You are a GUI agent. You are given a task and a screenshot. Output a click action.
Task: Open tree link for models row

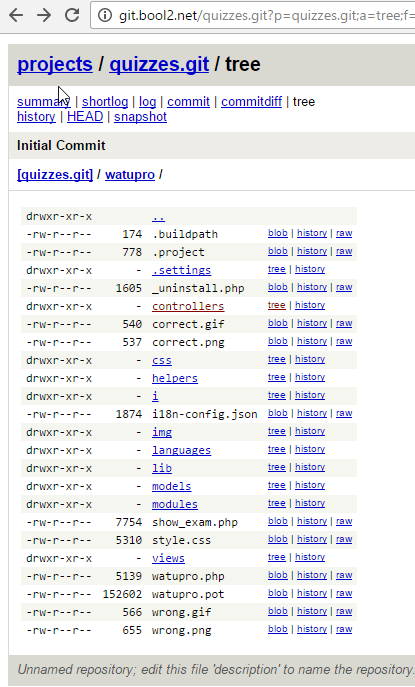pyautogui.click(x=277, y=485)
